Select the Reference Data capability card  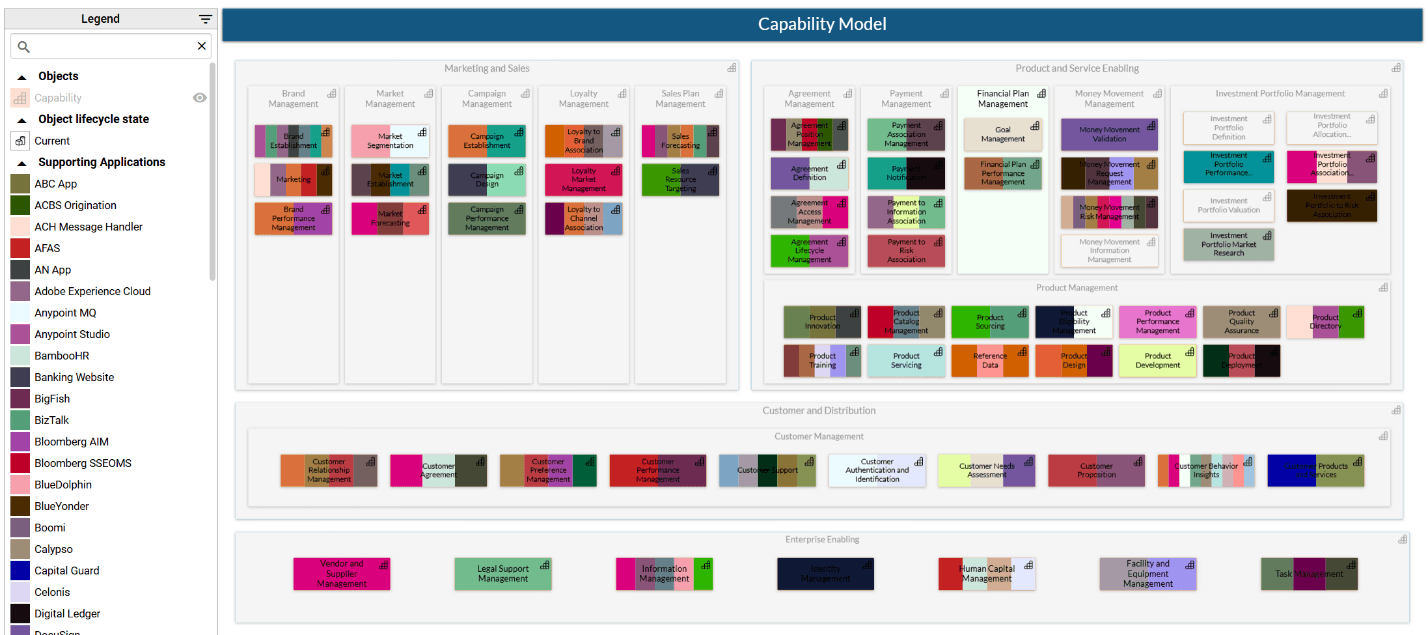point(990,361)
